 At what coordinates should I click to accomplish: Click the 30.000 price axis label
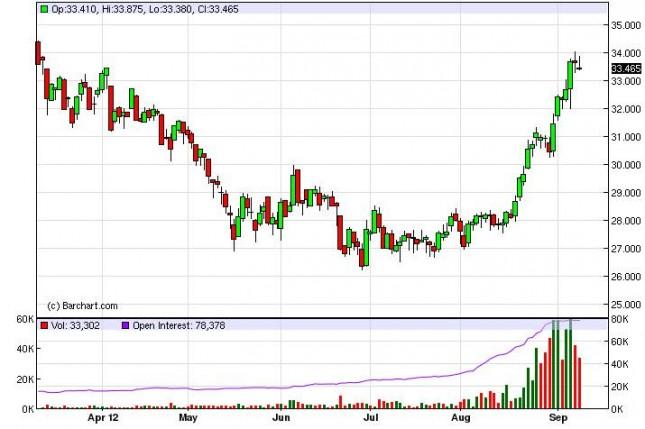click(x=626, y=165)
